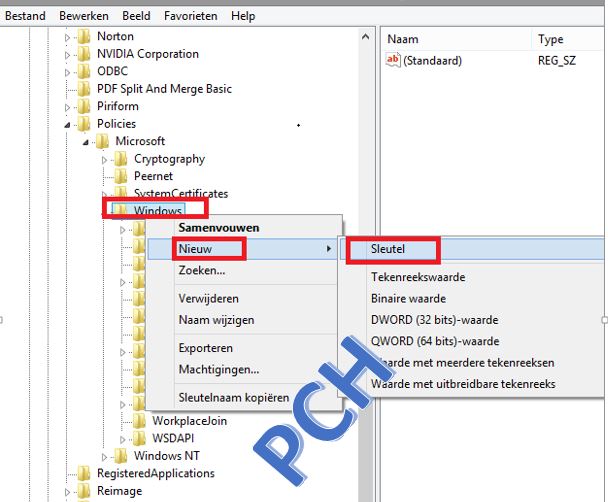Expand the WSDAPI key

123,440
